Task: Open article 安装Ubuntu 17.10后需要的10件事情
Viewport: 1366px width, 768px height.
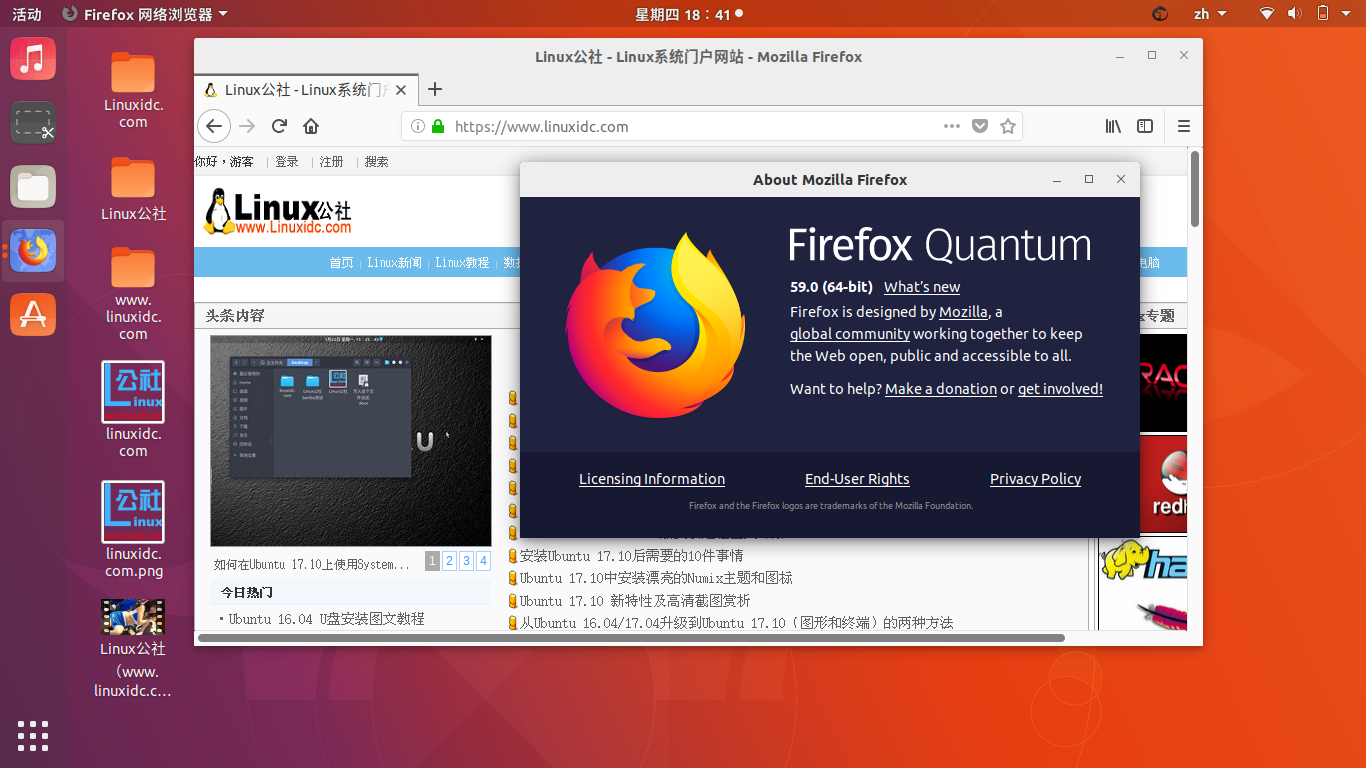Action: 631,556
